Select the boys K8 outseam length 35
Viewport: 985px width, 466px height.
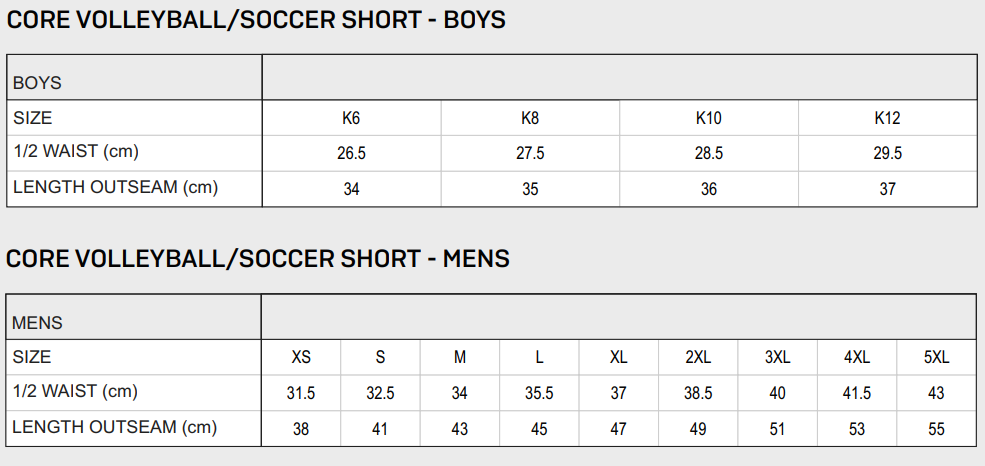(x=530, y=189)
